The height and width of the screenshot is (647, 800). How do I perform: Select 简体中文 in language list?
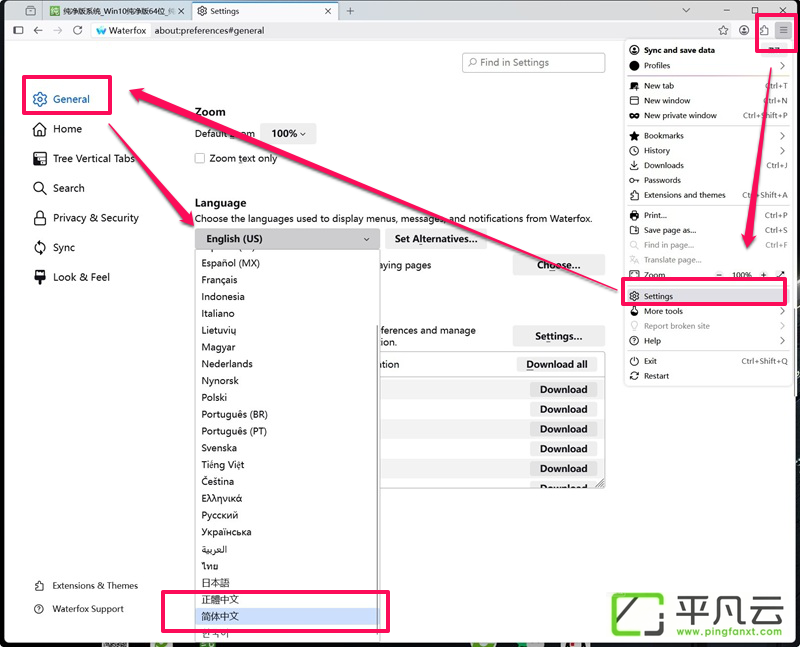point(287,616)
